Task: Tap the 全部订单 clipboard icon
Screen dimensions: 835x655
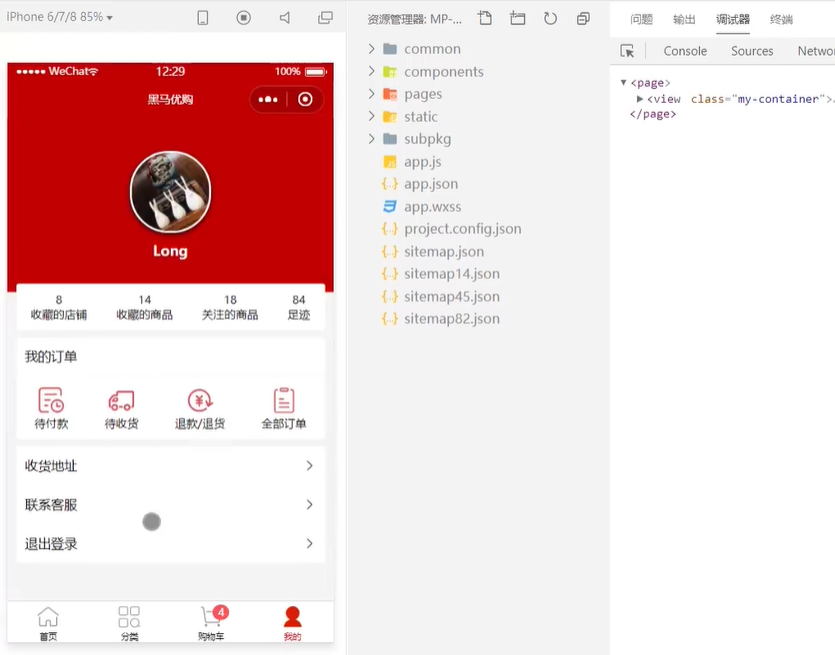Action: point(284,400)
